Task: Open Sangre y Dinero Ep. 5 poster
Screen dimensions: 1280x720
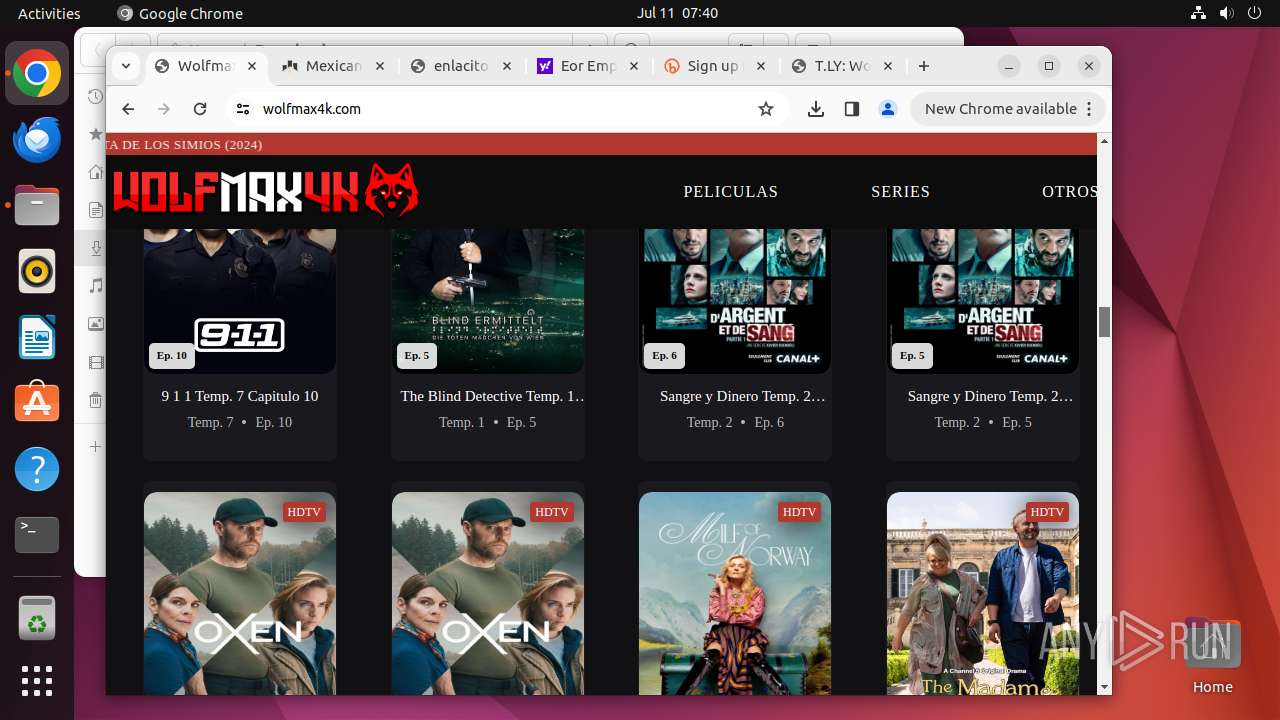Action: (983, 300)
